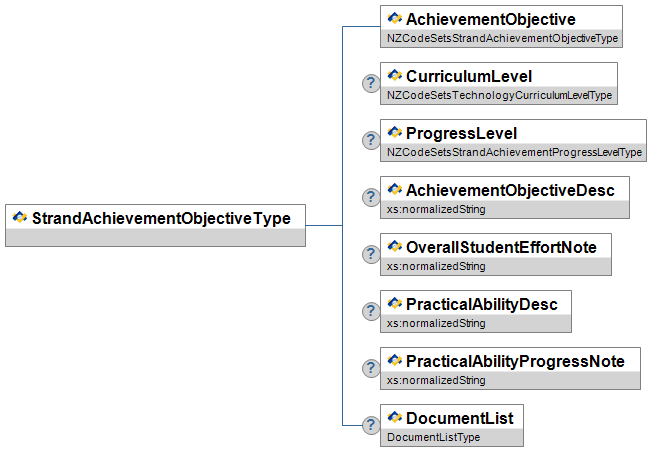The image size is (669, 451).
Task: Click the question mark beside OverallStudentEffortNote
Action: click(370, 255)
